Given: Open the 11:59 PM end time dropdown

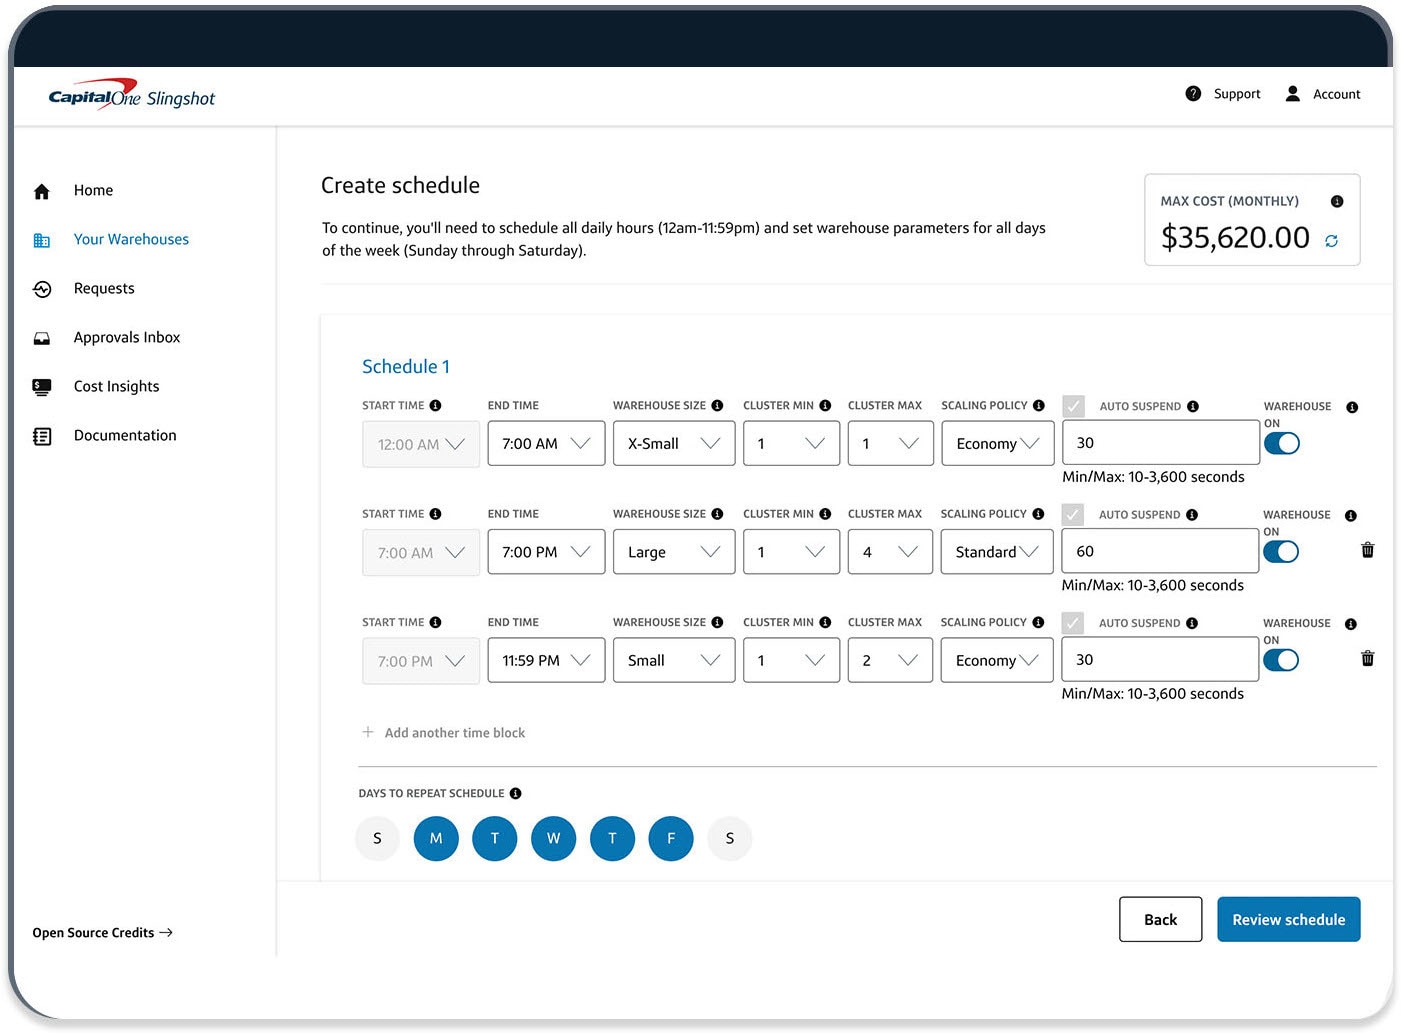Looking at the screenshot, I should coord(545,660).
